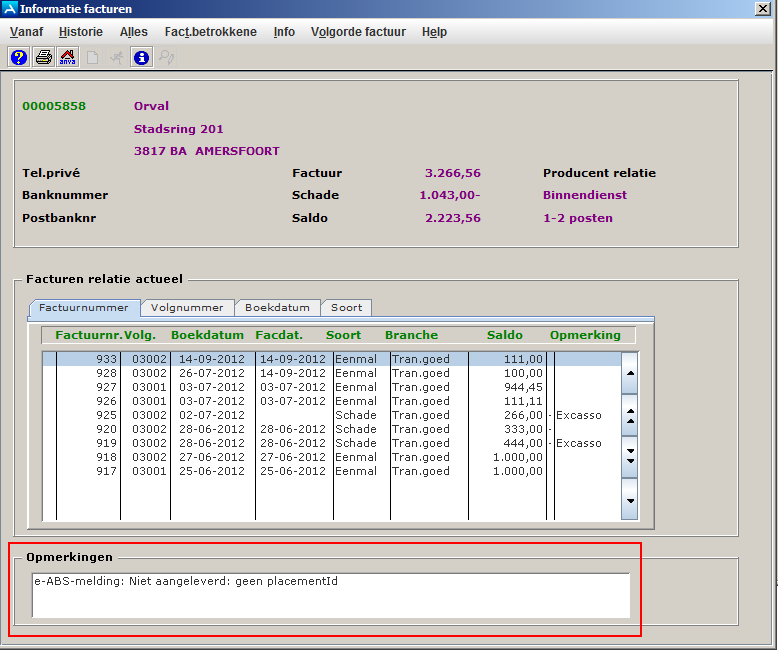
Task: Select invoice row 925
Action: pos(331,415)
